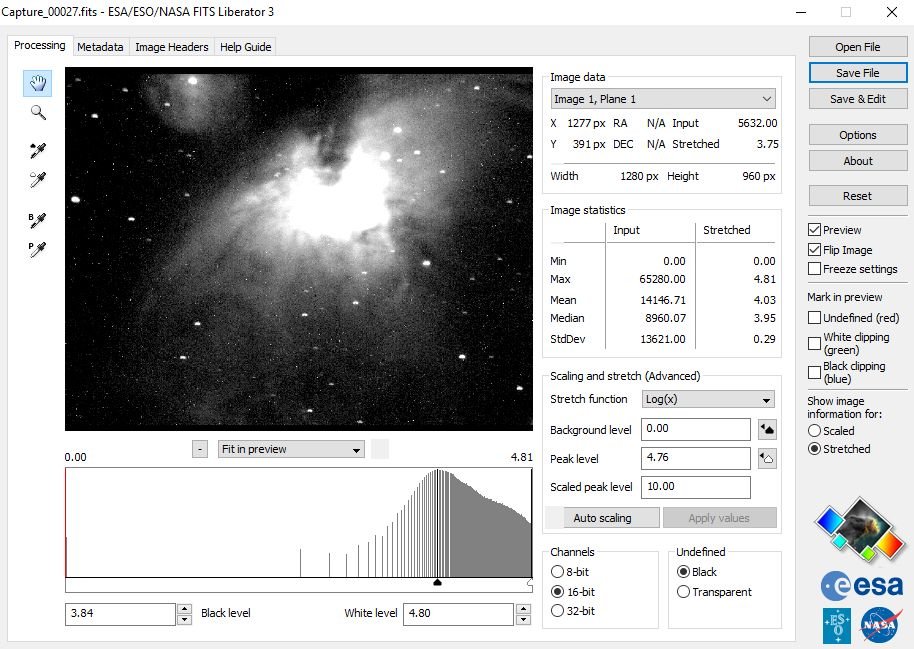This screenshot has width=914, height=649.
Task: Enable White clipping (green) checkbox
Action: point(814,343)
